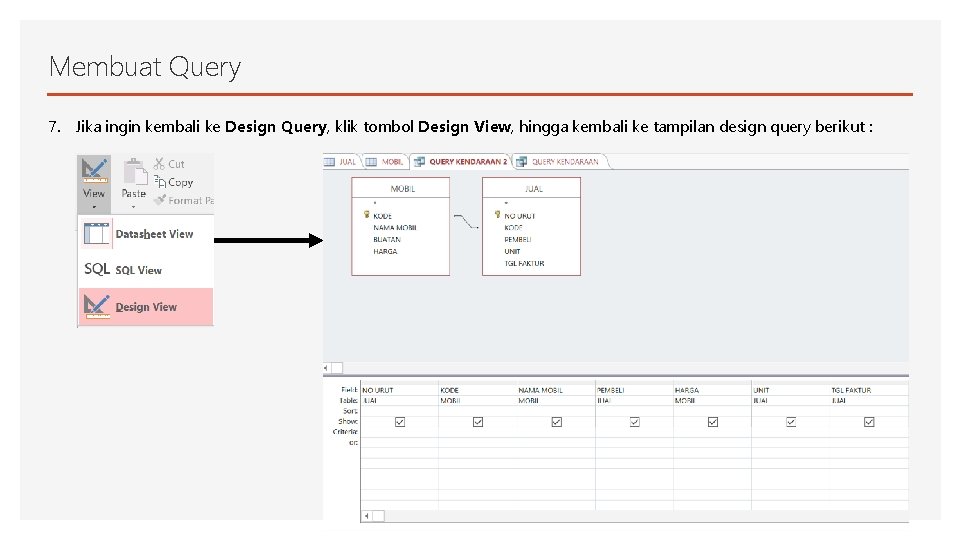
Task: Click the QUERY KENDARAAN 2 tab icon
Action: [419, 162]
